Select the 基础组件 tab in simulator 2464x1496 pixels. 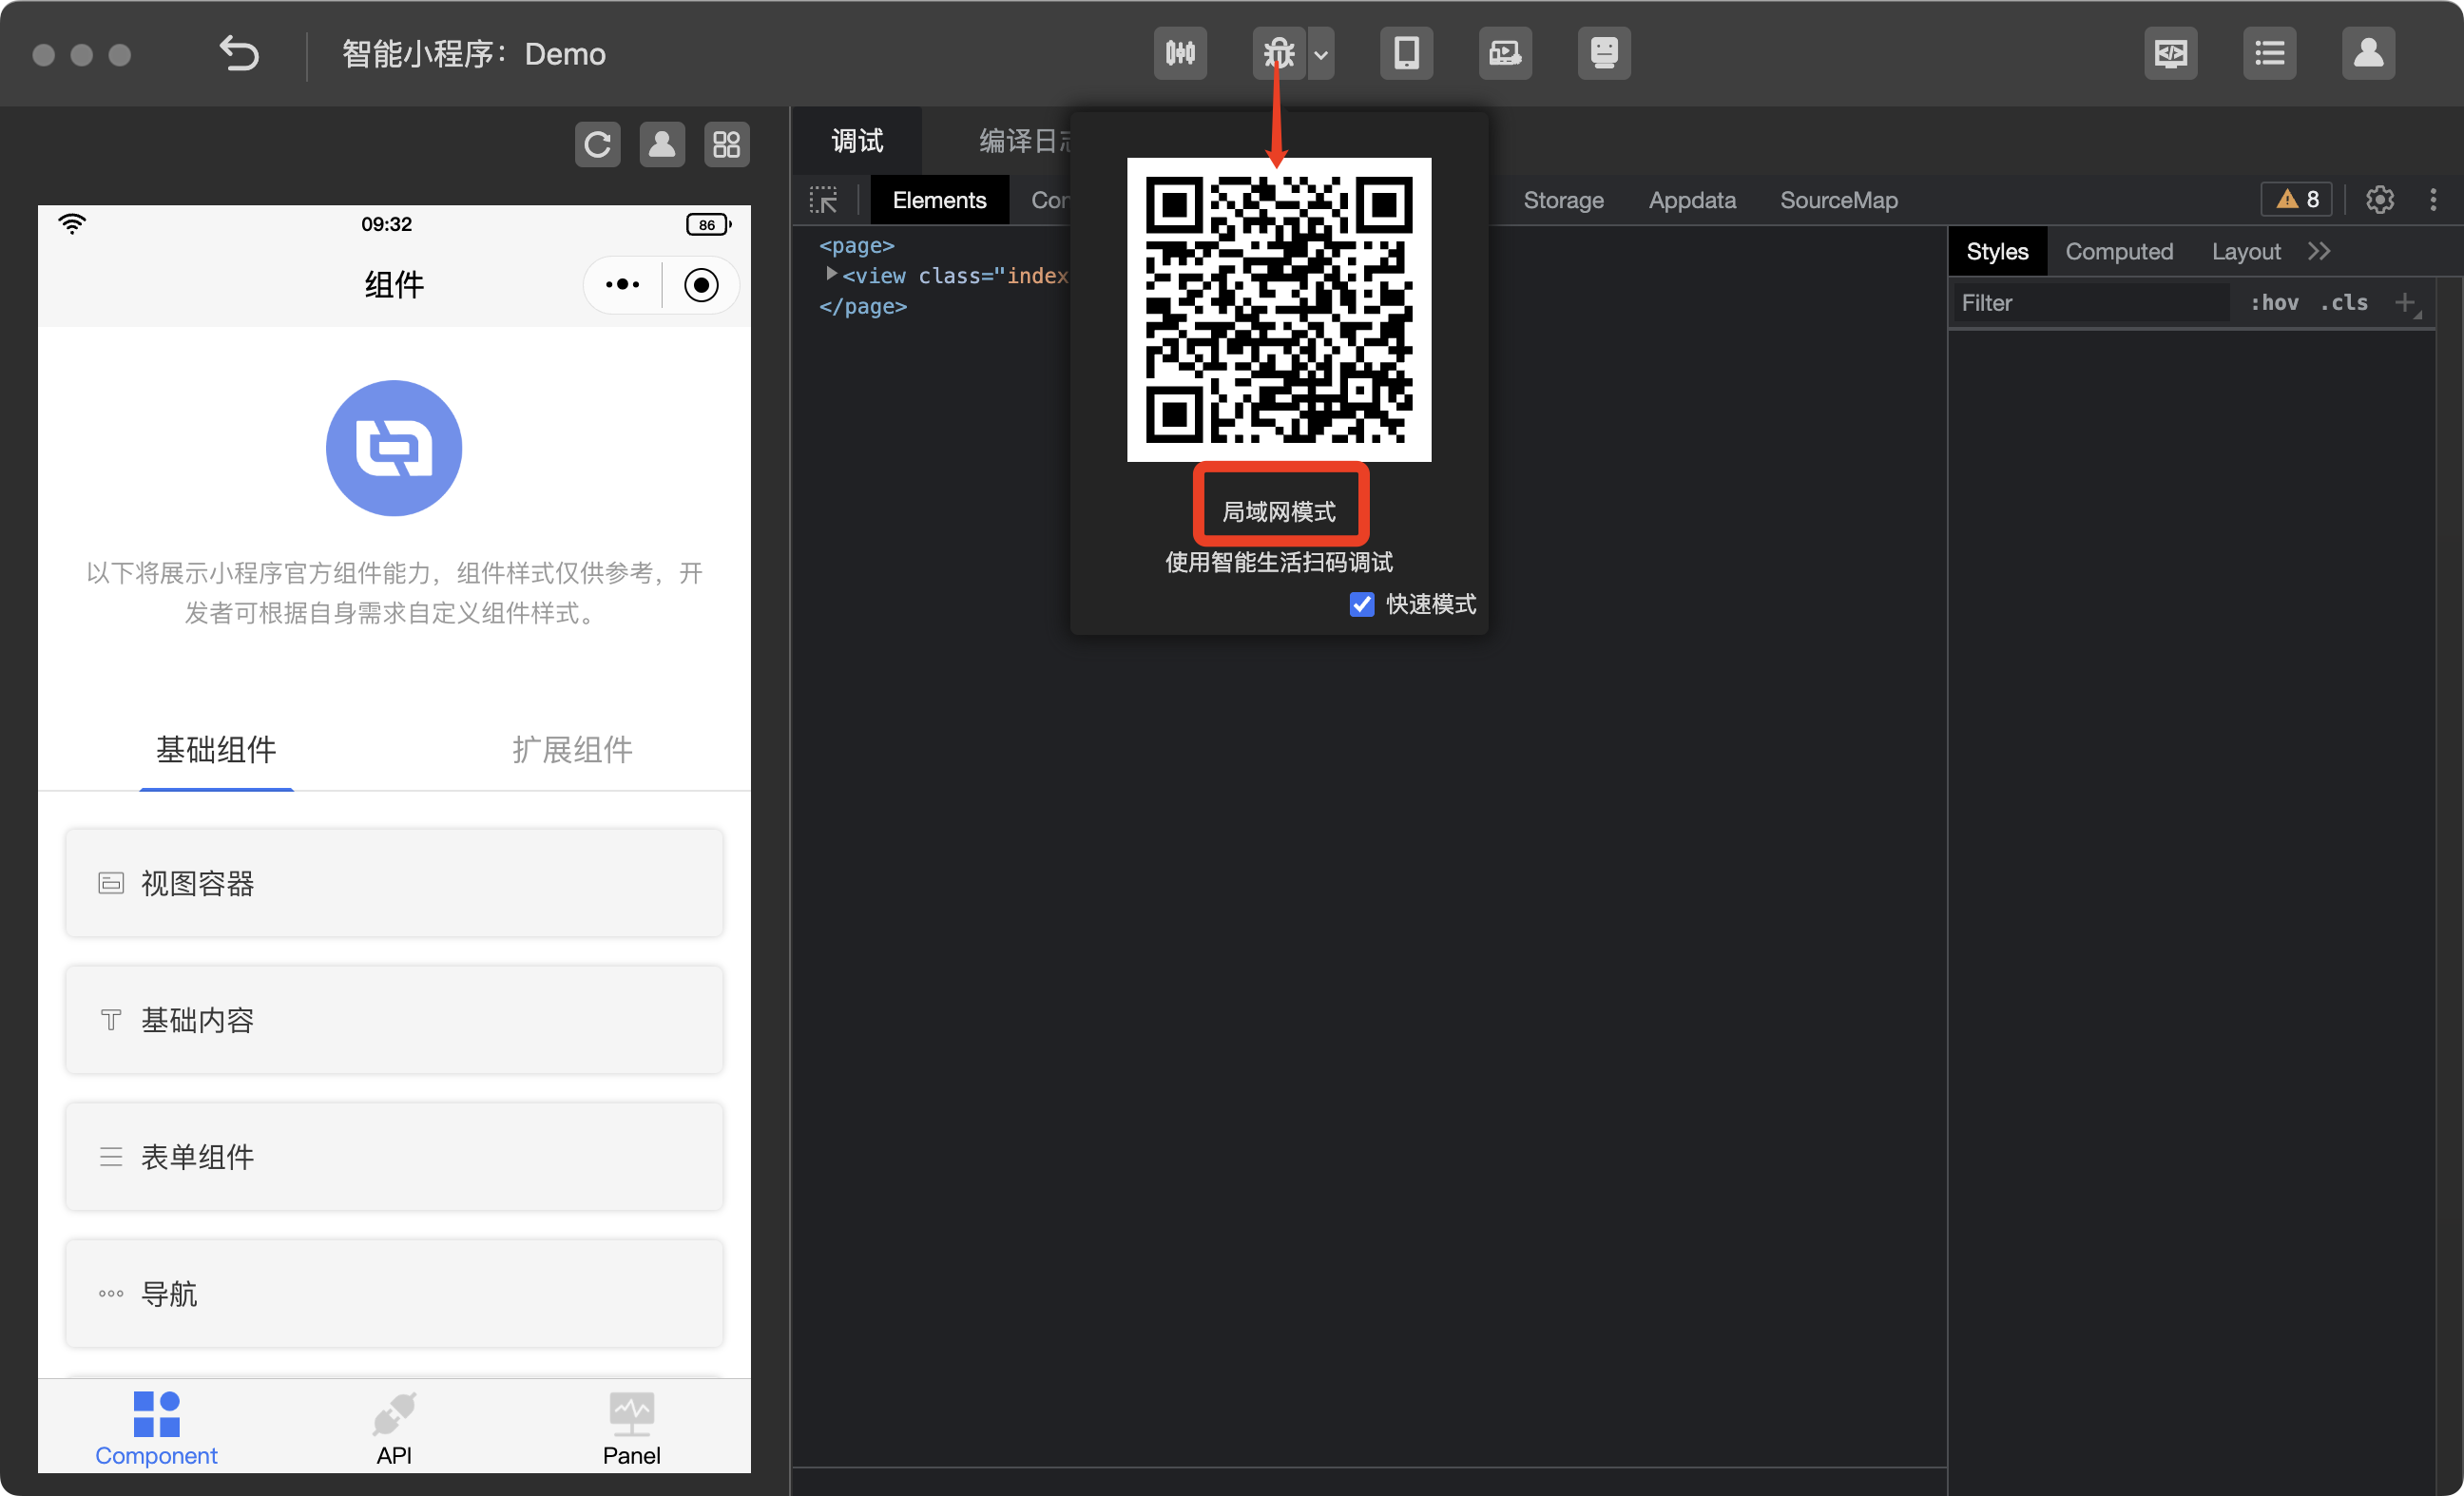tap(216, 750)
